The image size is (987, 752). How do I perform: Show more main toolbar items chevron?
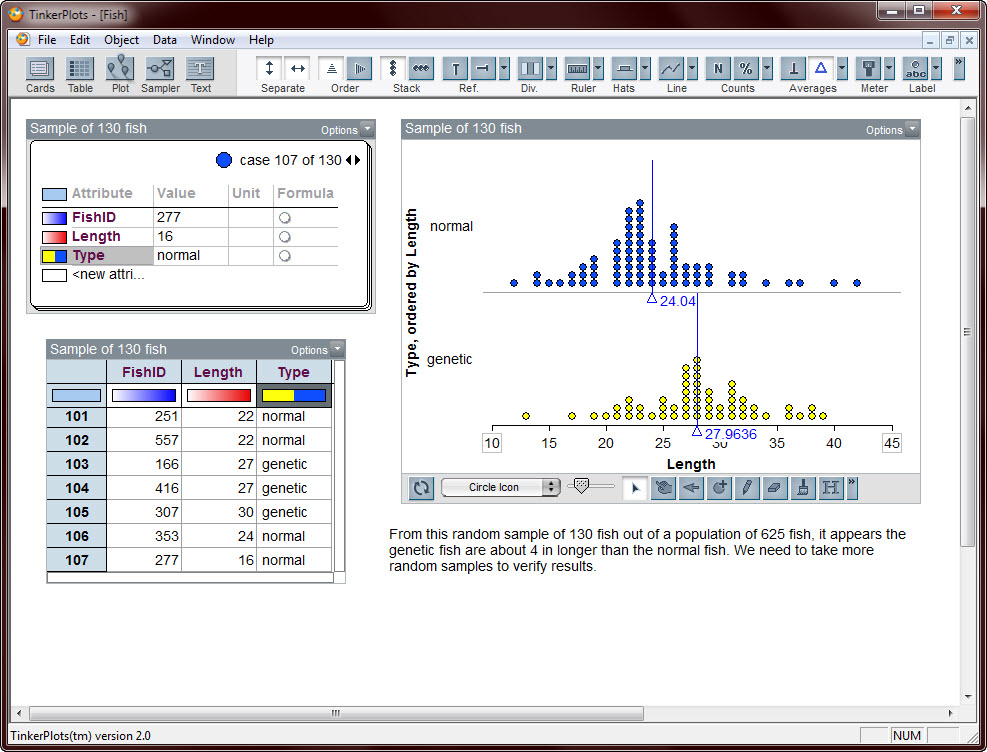pyautogui.click(x=959, y=68)
